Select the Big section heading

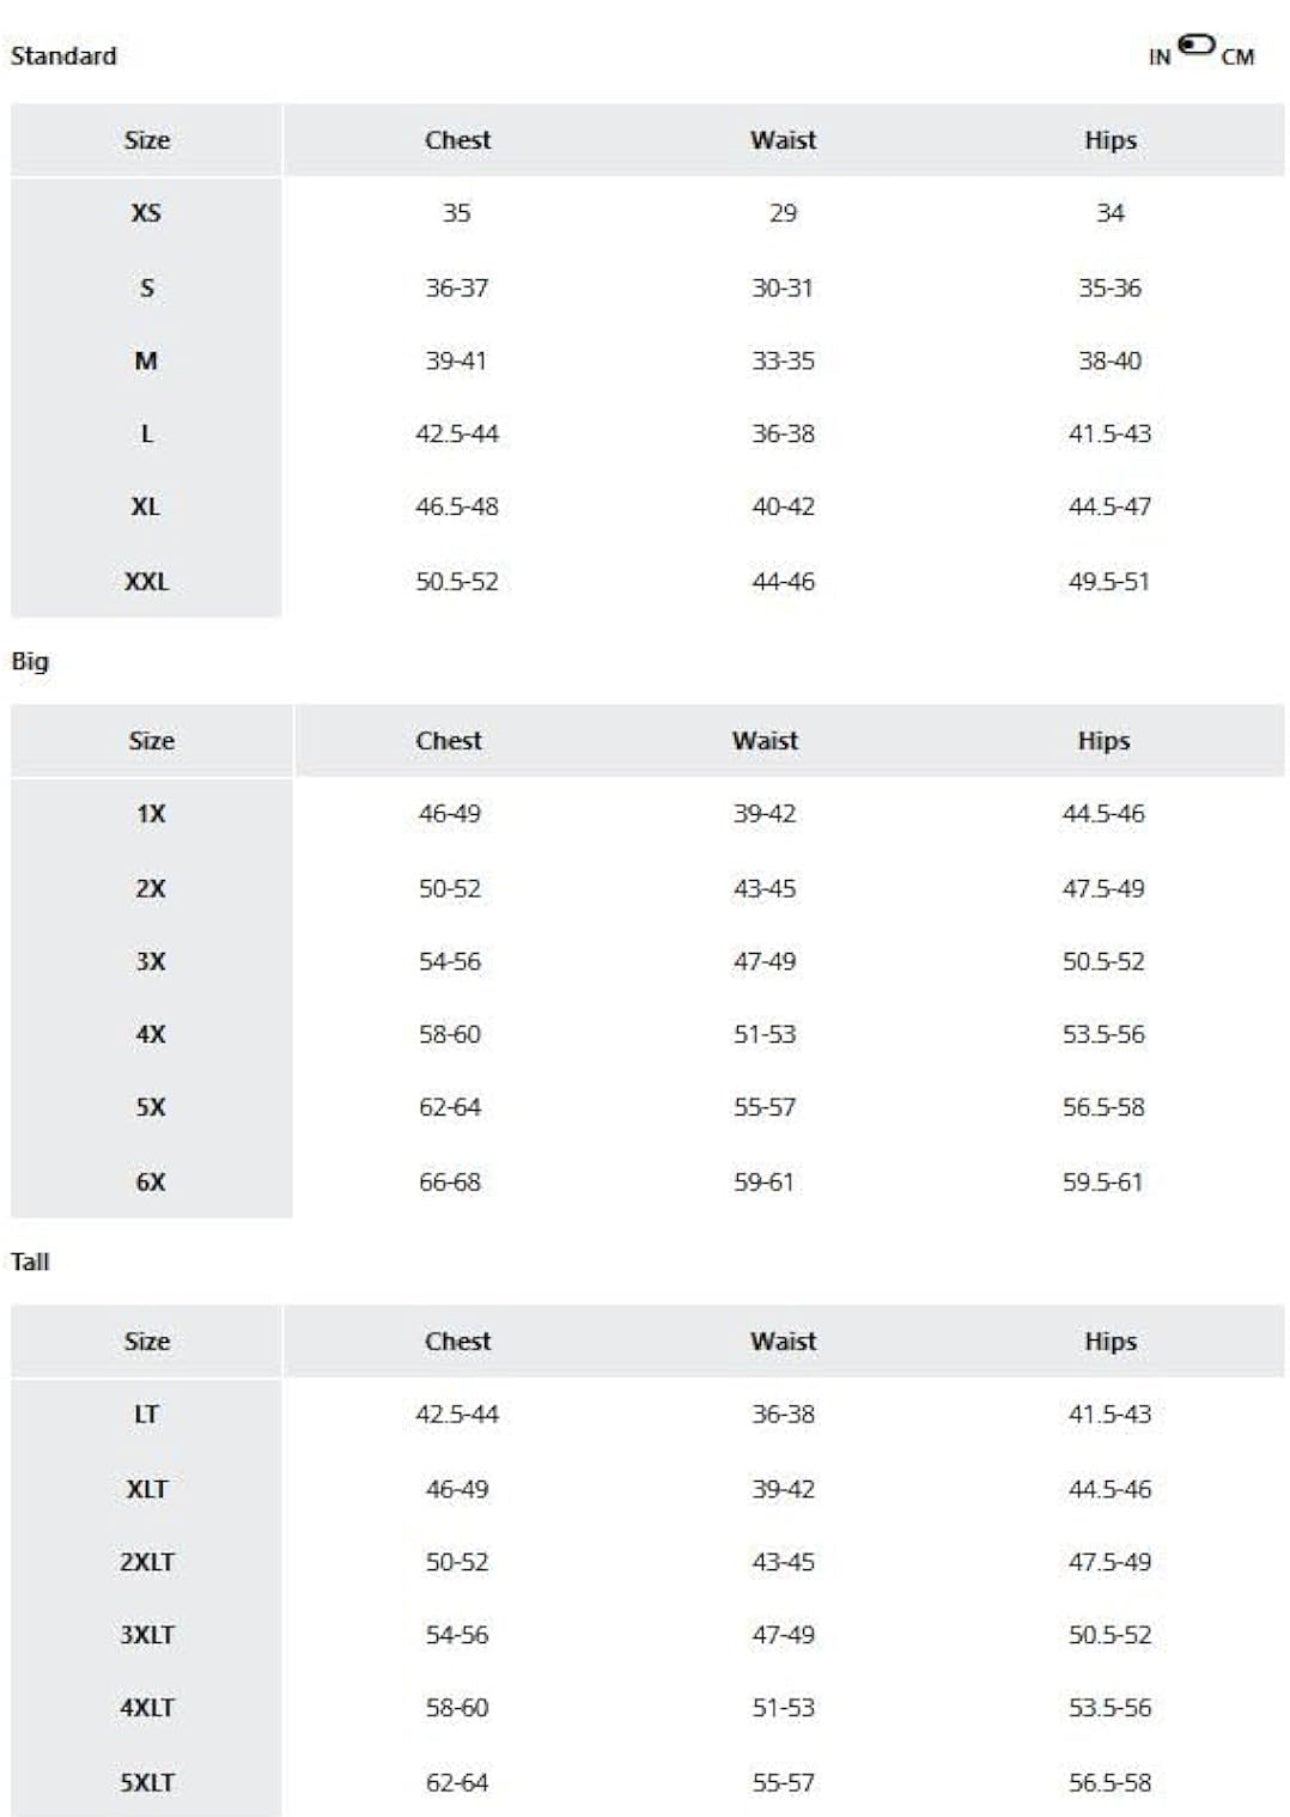coord(30,661)
